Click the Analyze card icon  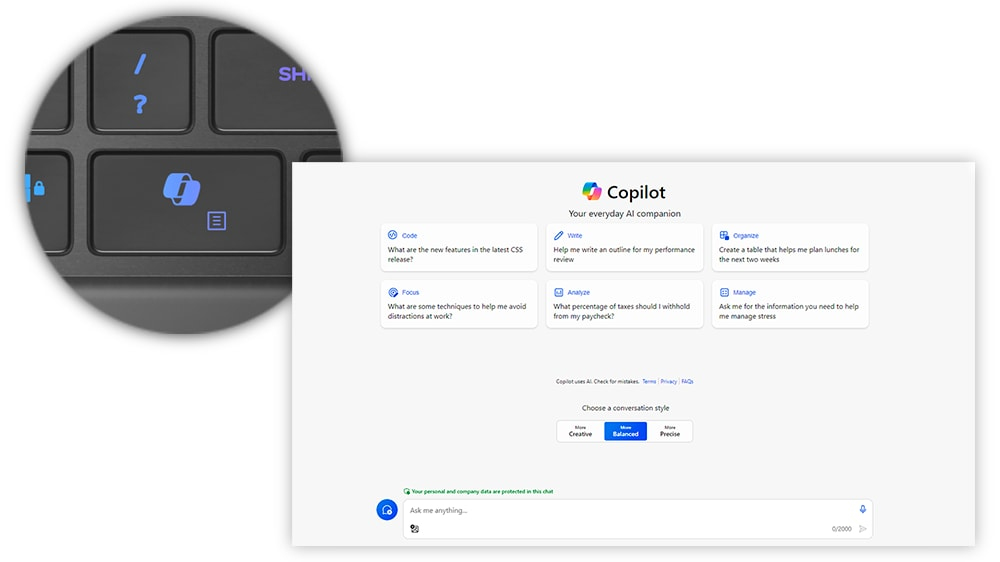(559, 293)
